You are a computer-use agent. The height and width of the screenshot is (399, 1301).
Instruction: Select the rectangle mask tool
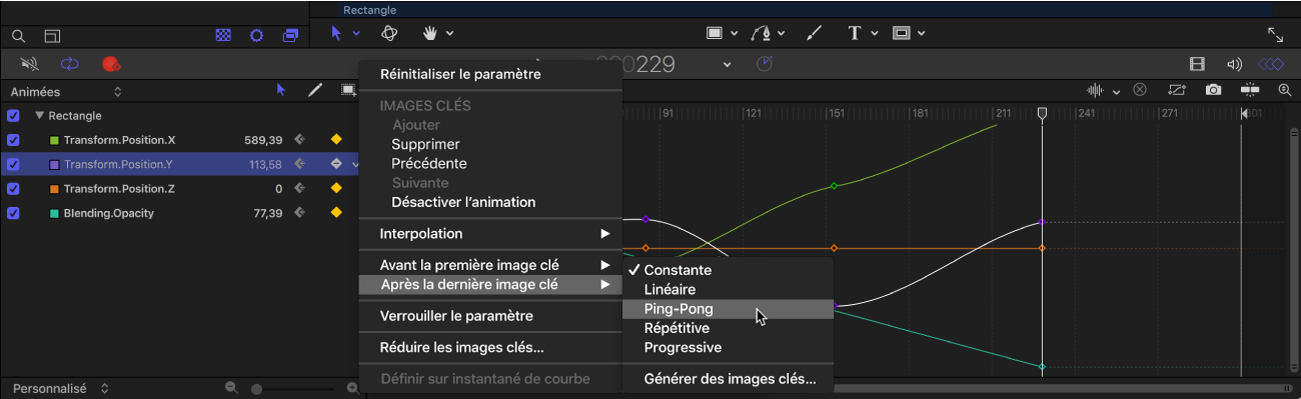tap(901, 33)
